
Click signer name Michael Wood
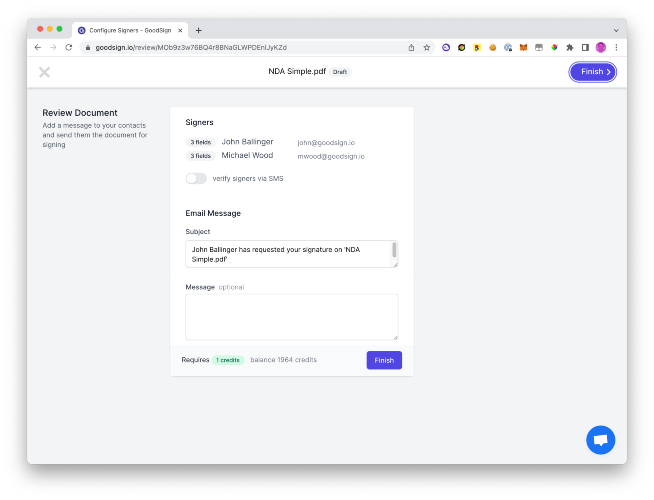pos(247,155)
